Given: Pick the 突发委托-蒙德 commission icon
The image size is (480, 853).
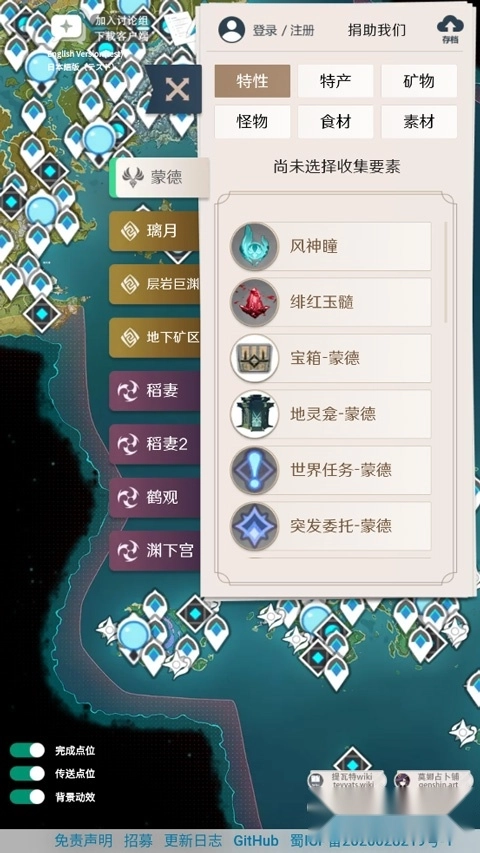Looking at the screenshot, I should tap(254, 526).
